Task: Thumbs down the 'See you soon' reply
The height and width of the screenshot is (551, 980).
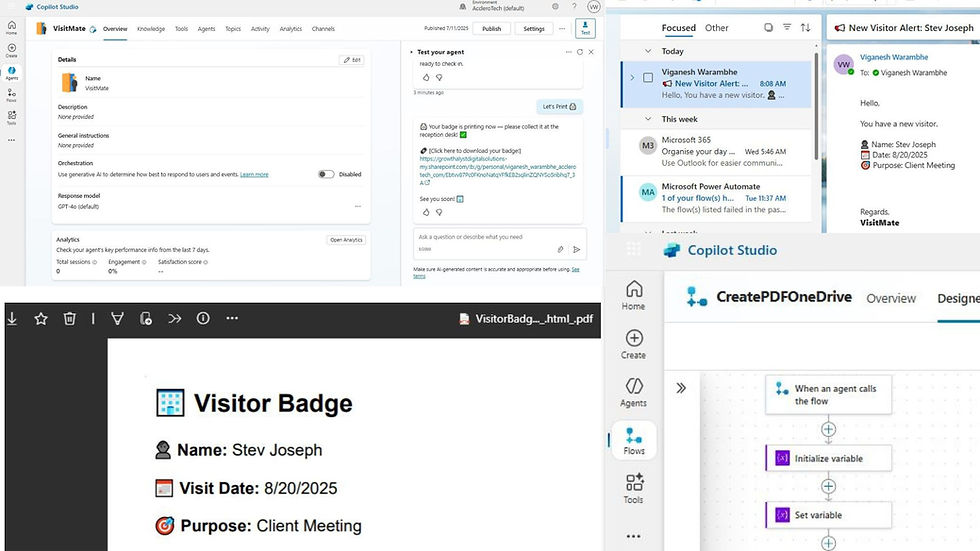Action: [439, 212]
